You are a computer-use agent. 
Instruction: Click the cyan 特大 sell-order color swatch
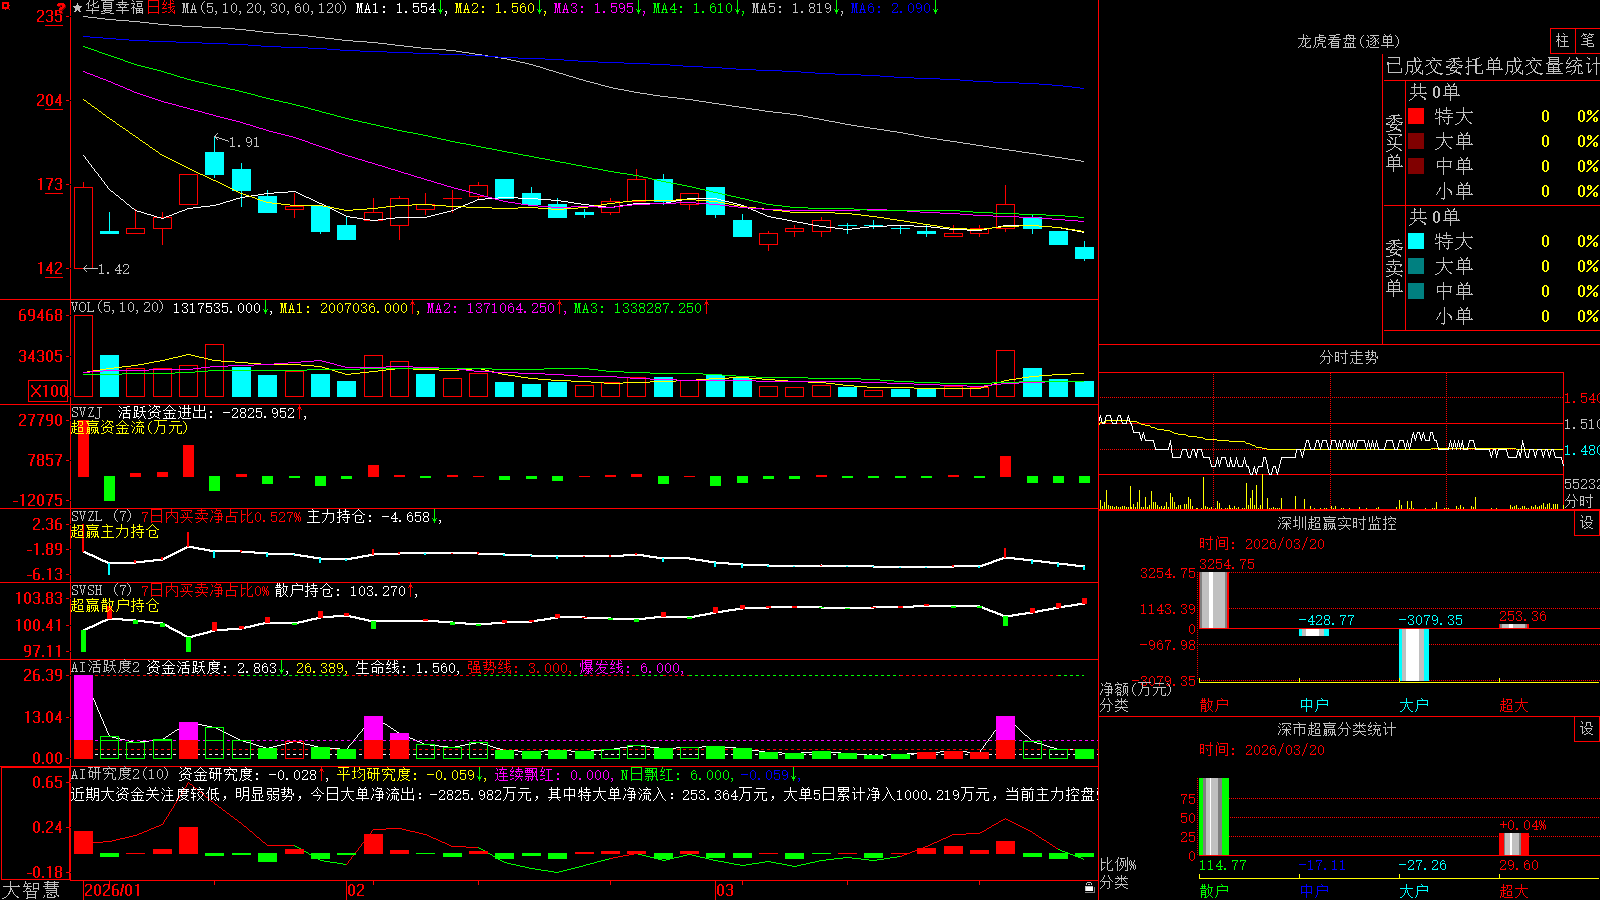click(x=1416, y=241)
